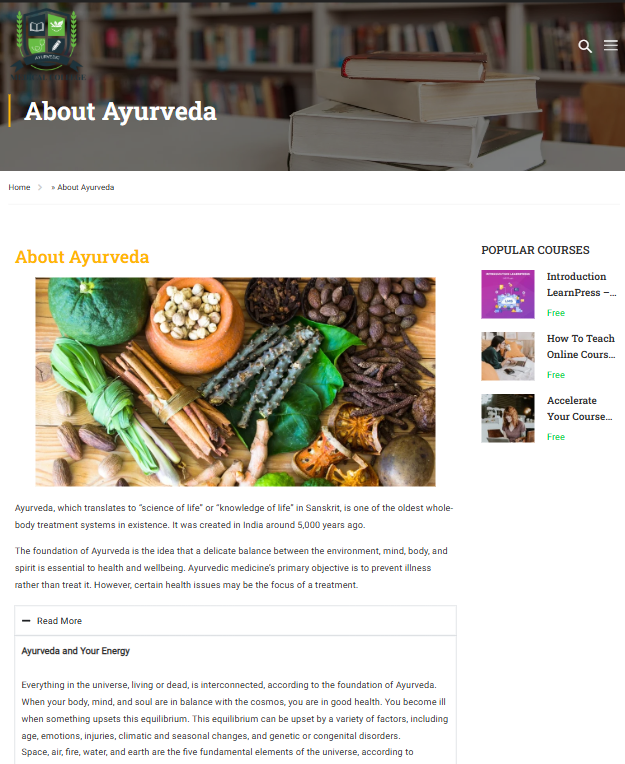Toggle the Read More accordion header
The width and height of the screenshot is (625, 764).
click(x=235, y=621)
